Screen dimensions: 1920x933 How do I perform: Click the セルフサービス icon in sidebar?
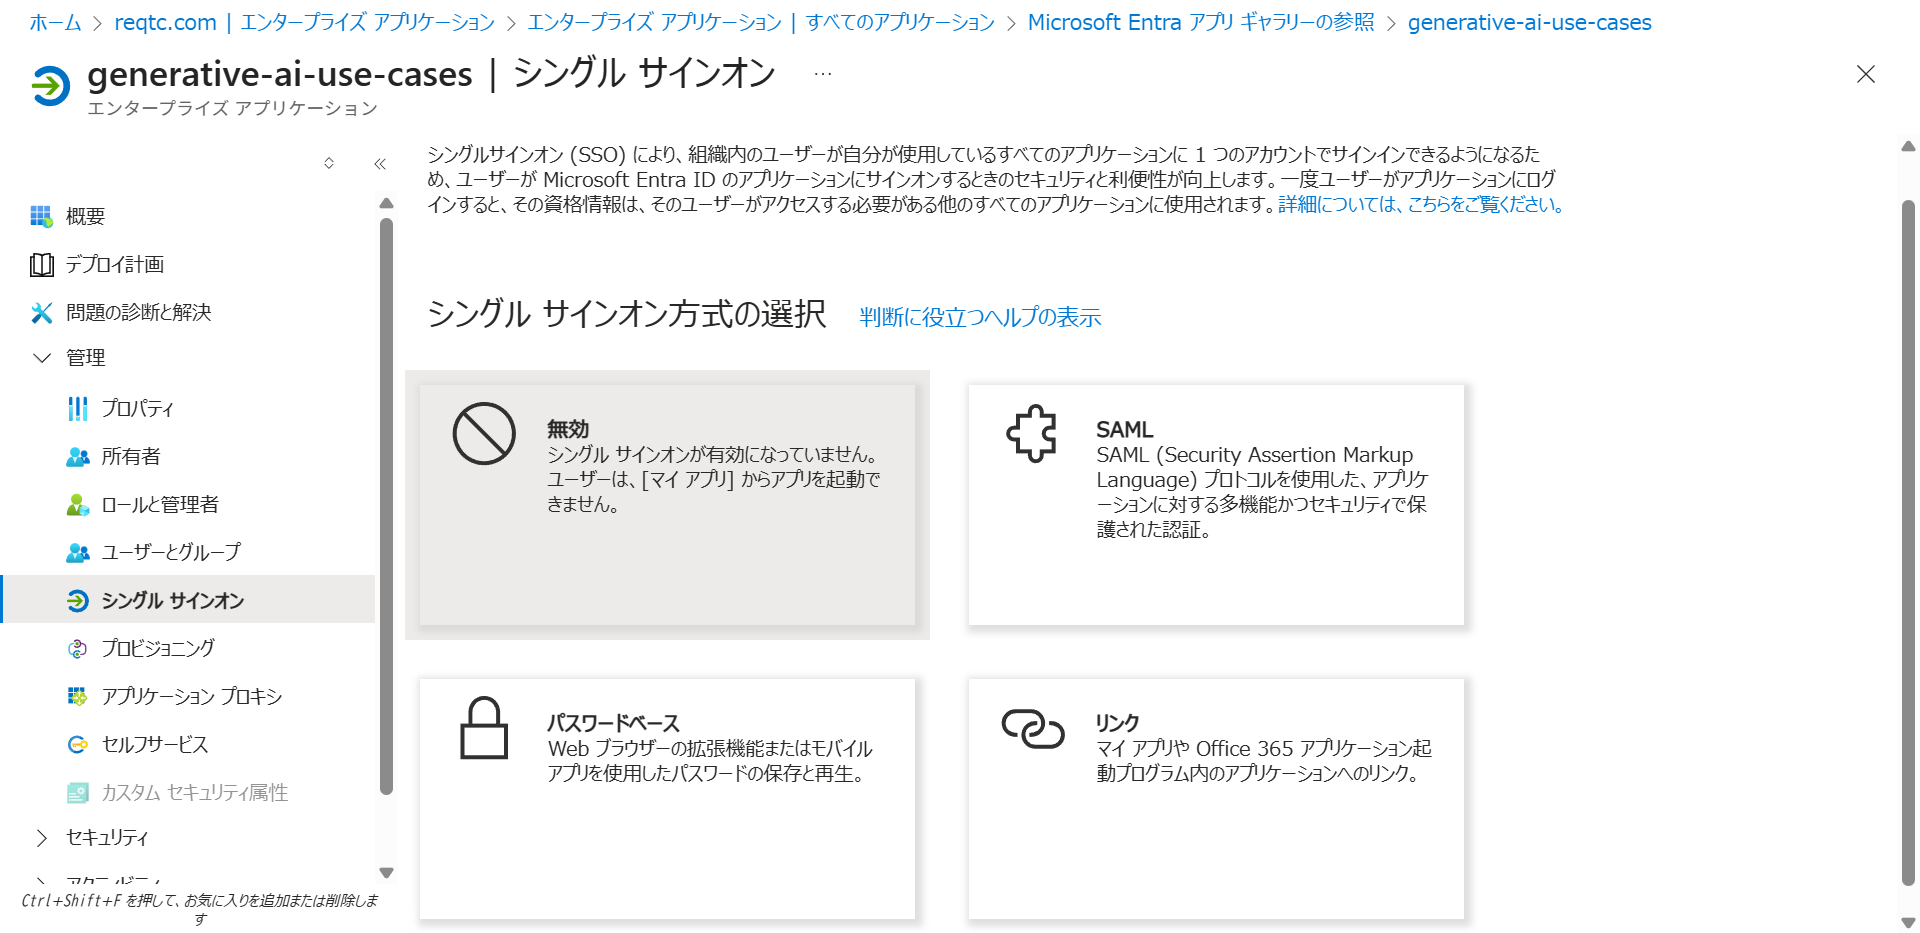(x=77, y=745)
